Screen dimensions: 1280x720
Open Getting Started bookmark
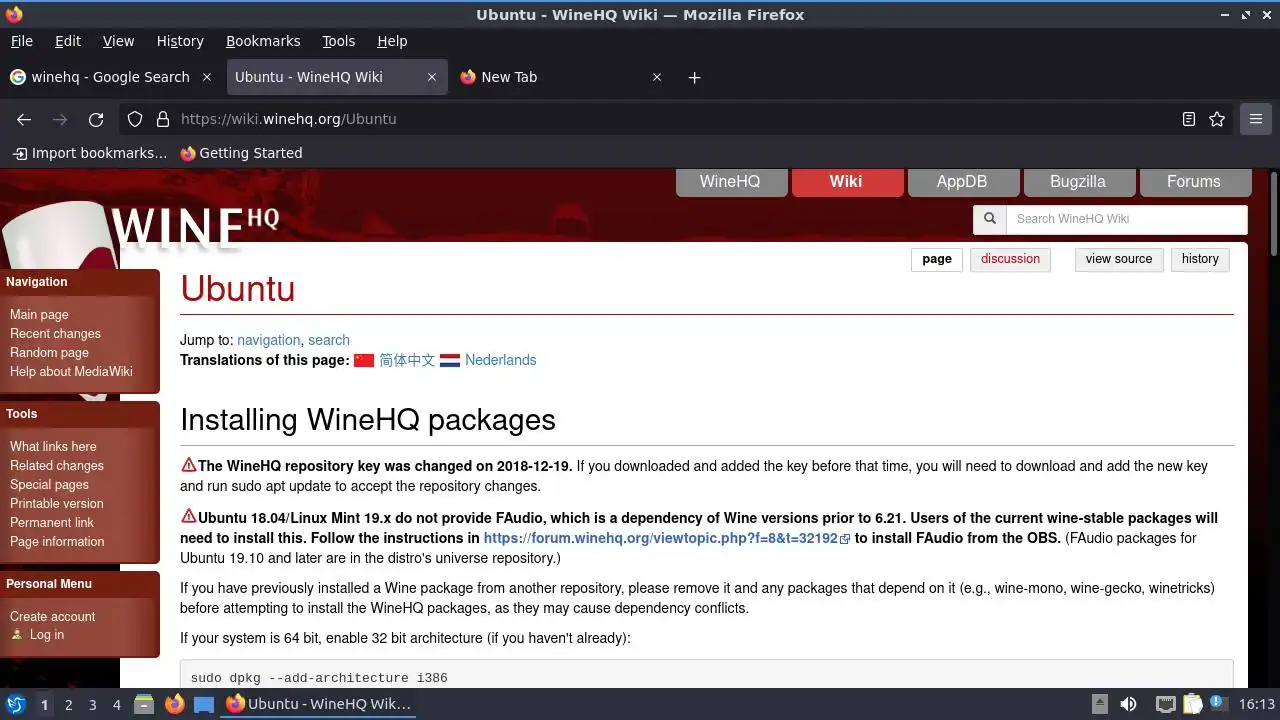pyautogui.click(x=241, y=153)
